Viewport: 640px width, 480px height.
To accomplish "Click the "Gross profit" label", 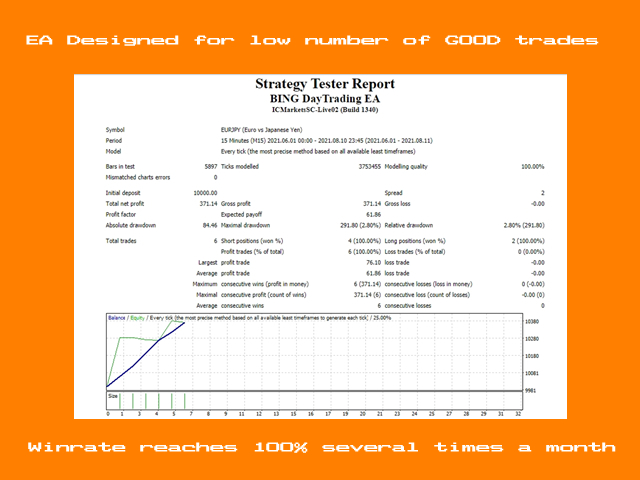I will (236, 204).
